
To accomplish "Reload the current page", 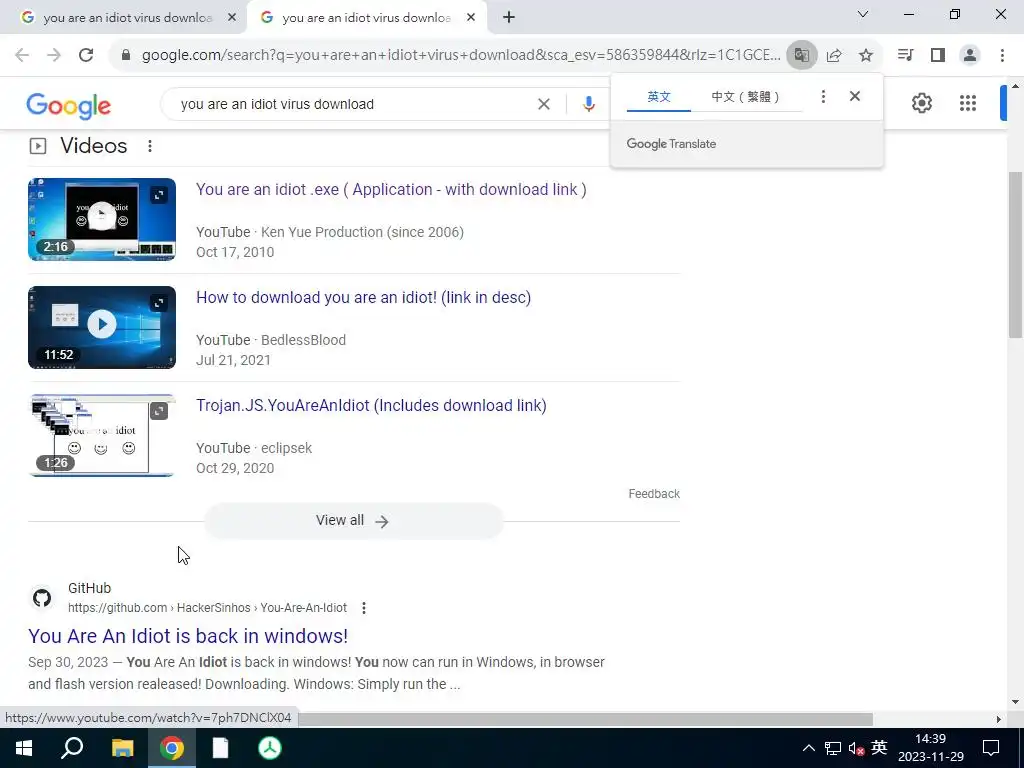I will click(86, 55).
